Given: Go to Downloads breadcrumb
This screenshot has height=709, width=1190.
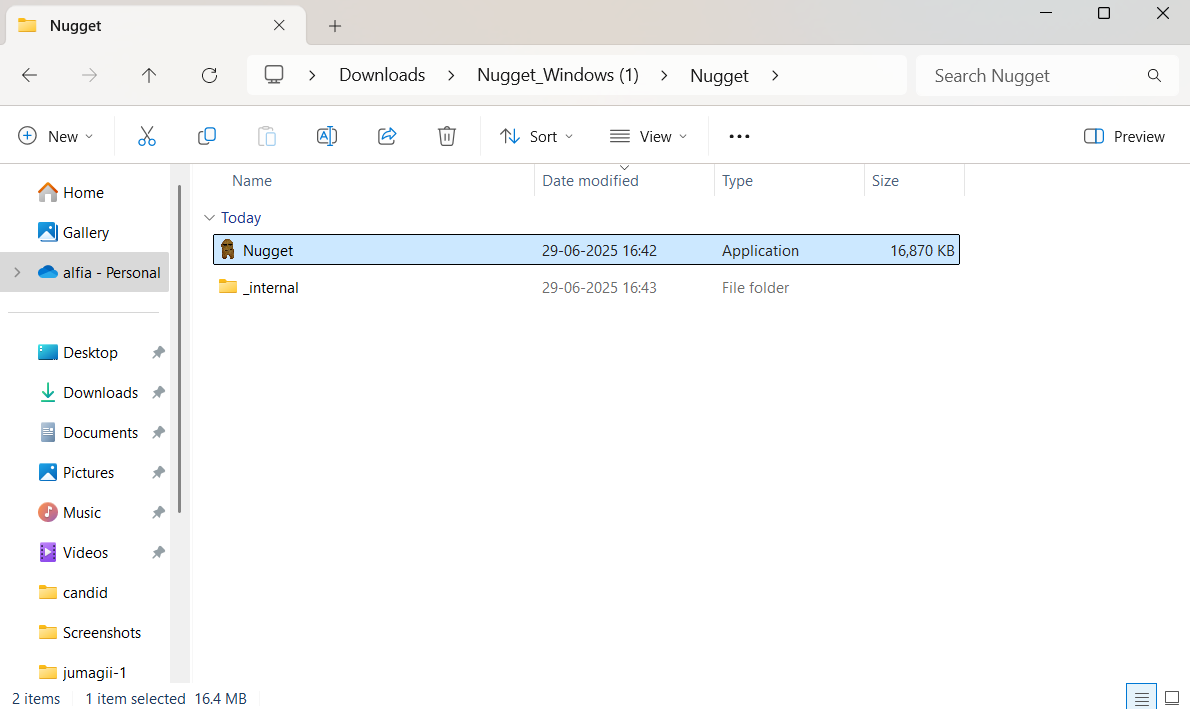Looking at the screenshot, I should tap(382, 75).
